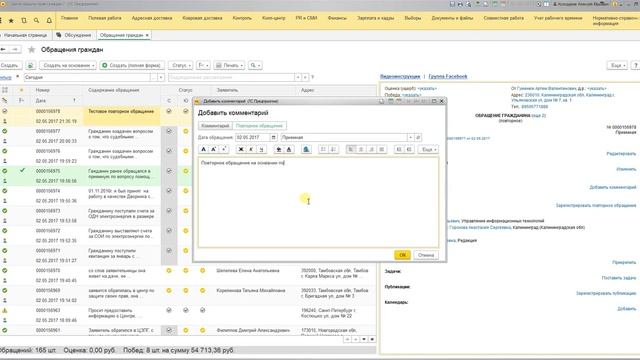Open the Обсуждения tab

click(x=74, y=36)
